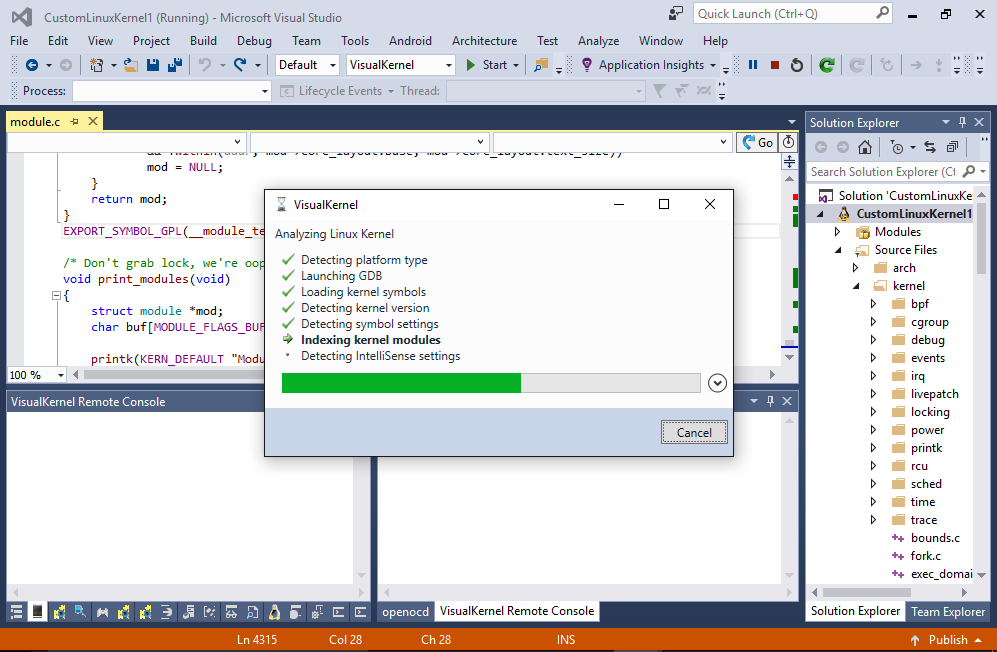The width and height of the screenshot is (997, 652).
Task: Click Sync with Active Document icon
Action: pyautogui.click(x=929, y=147)
